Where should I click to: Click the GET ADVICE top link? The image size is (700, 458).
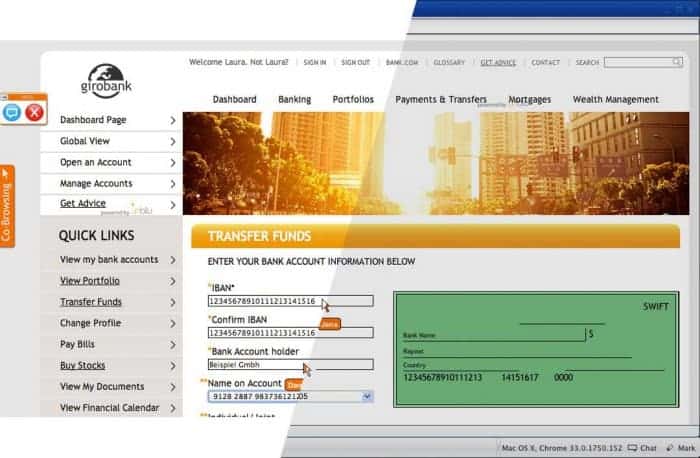point(498,62)
